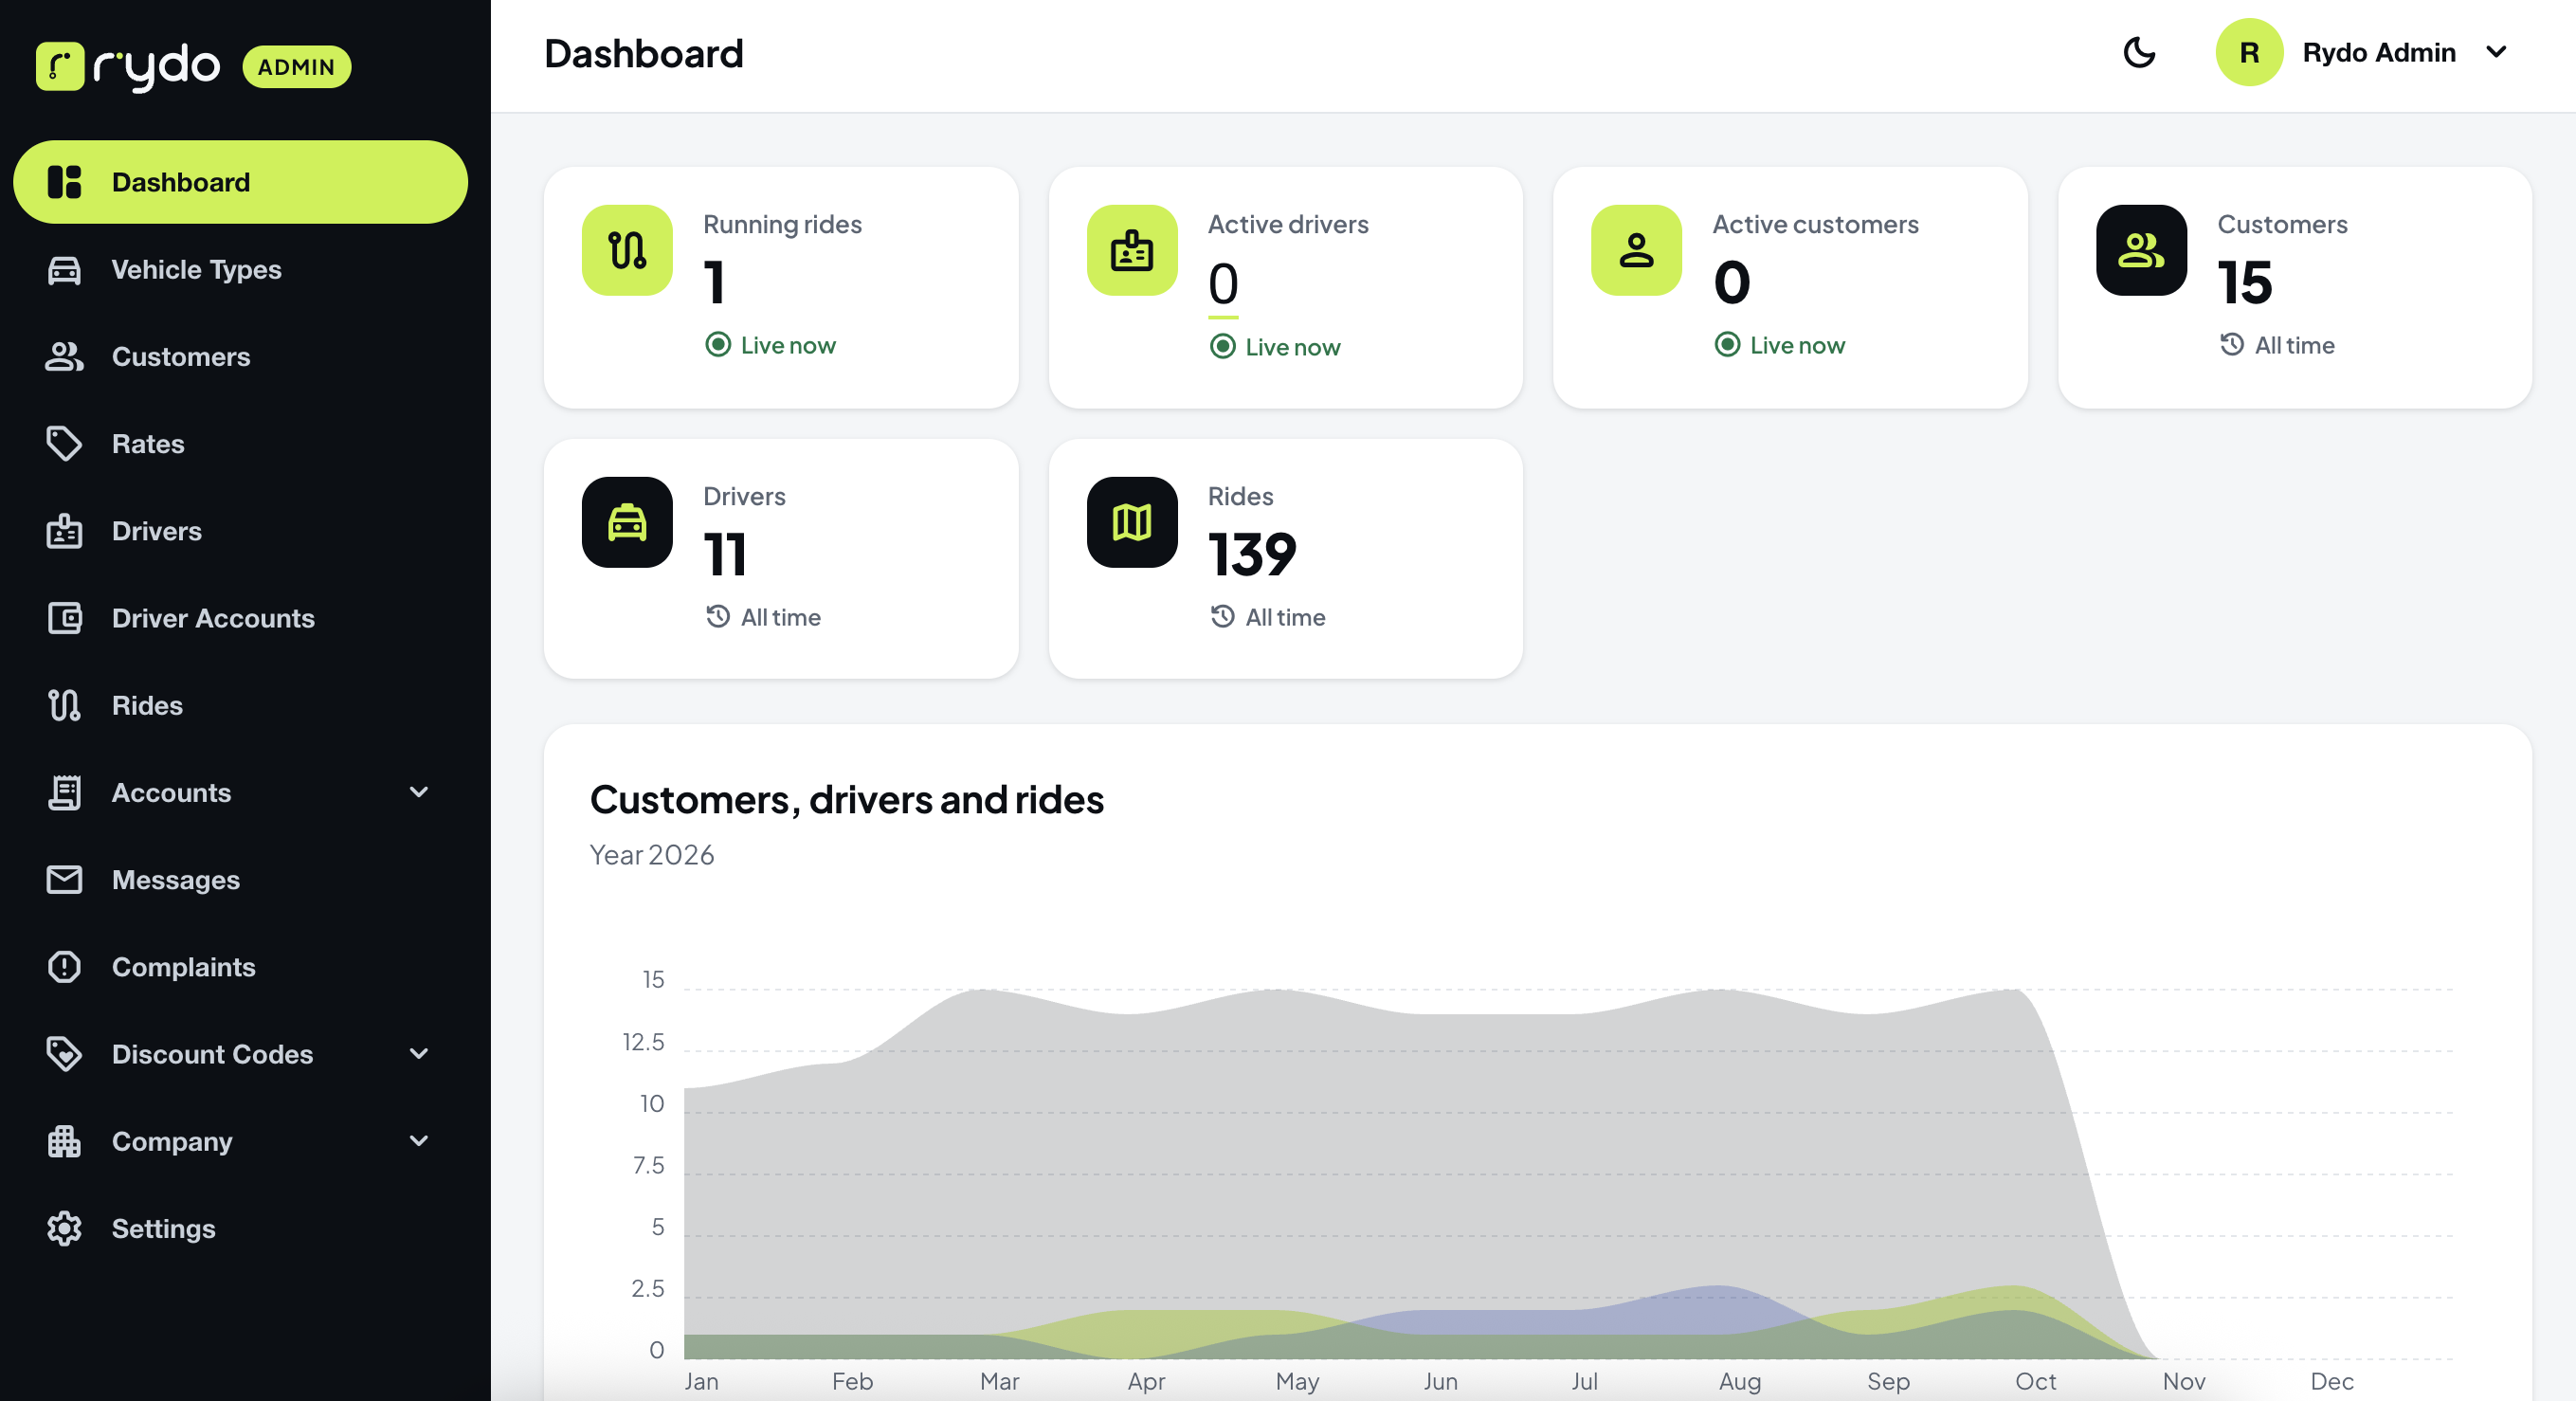Click the Oct label on chart axis
The height and width of the screenshot is (1401, 2576).
pos(2035,1381)
